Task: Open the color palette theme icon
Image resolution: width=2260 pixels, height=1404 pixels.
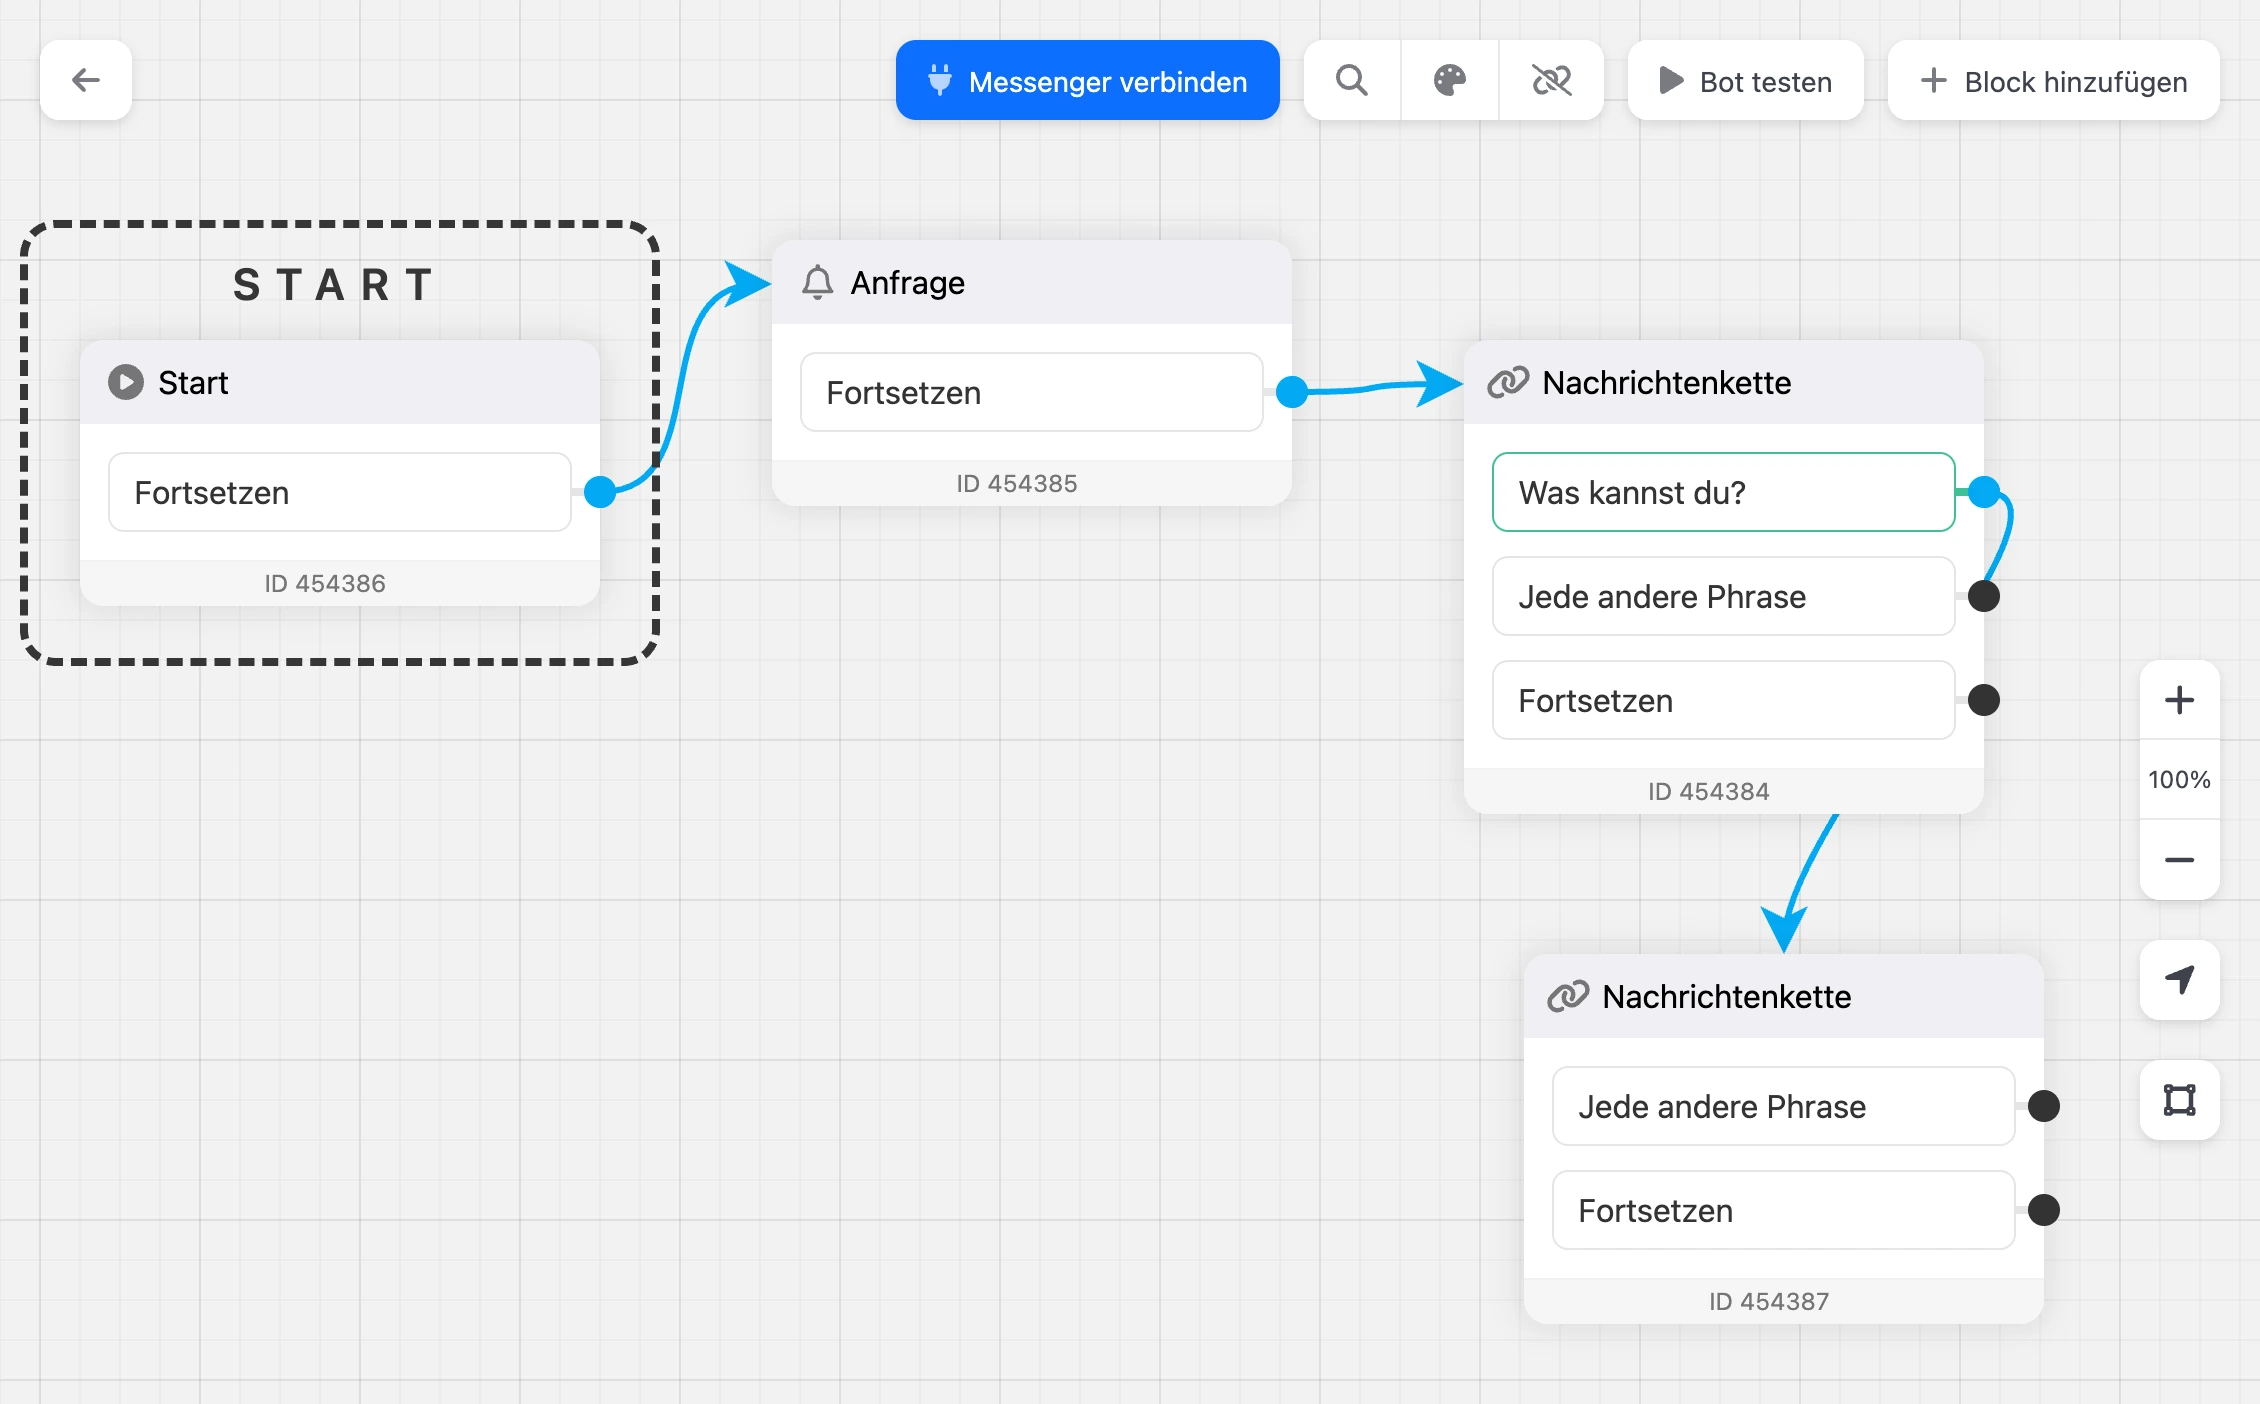Action: click(1450, 80)
